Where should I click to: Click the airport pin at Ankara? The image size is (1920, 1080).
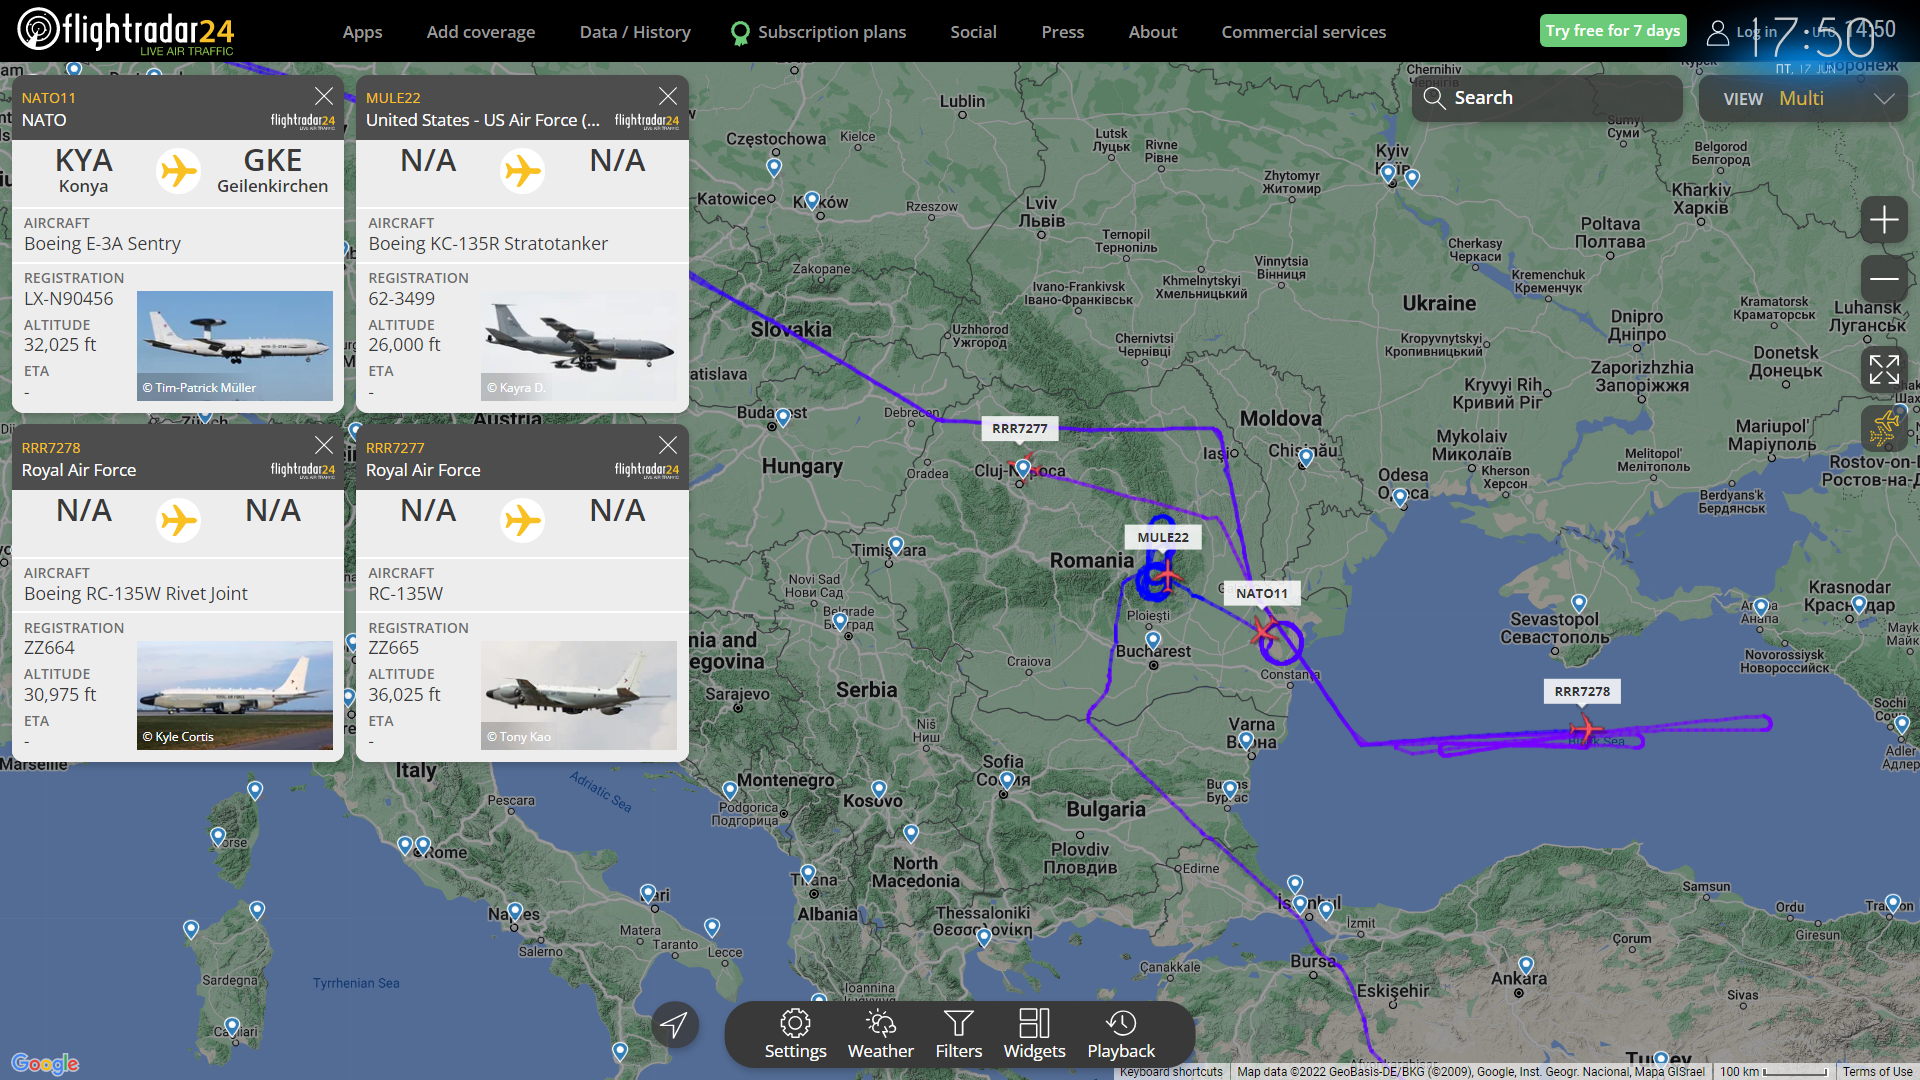pyautogui.click(x=1526, y=966)
